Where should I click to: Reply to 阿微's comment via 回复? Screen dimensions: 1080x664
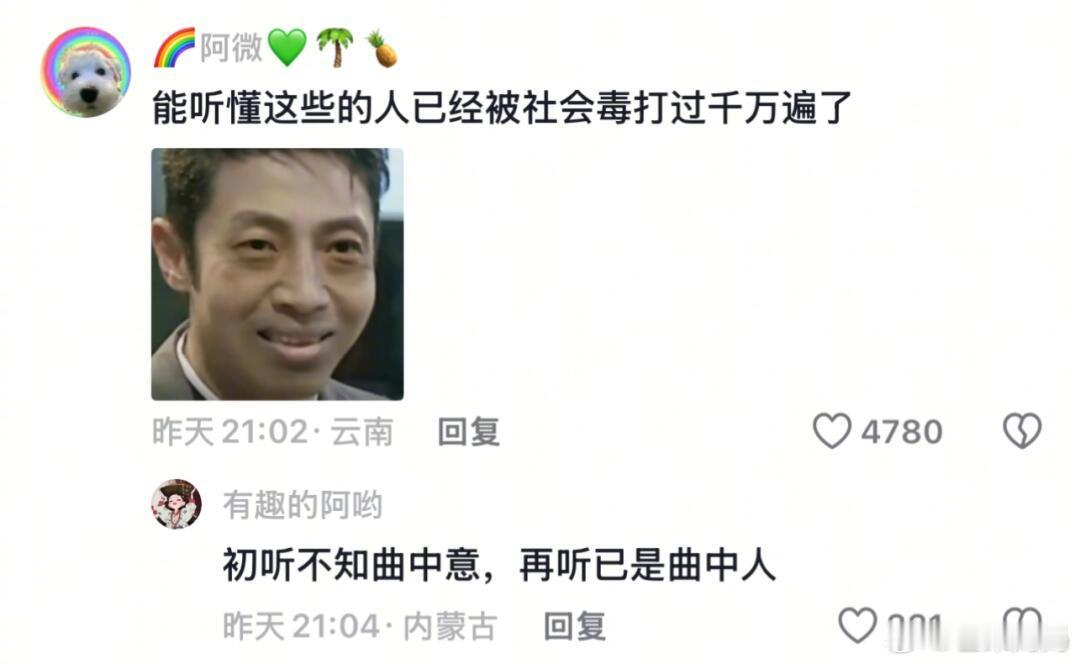pos(468,432)
